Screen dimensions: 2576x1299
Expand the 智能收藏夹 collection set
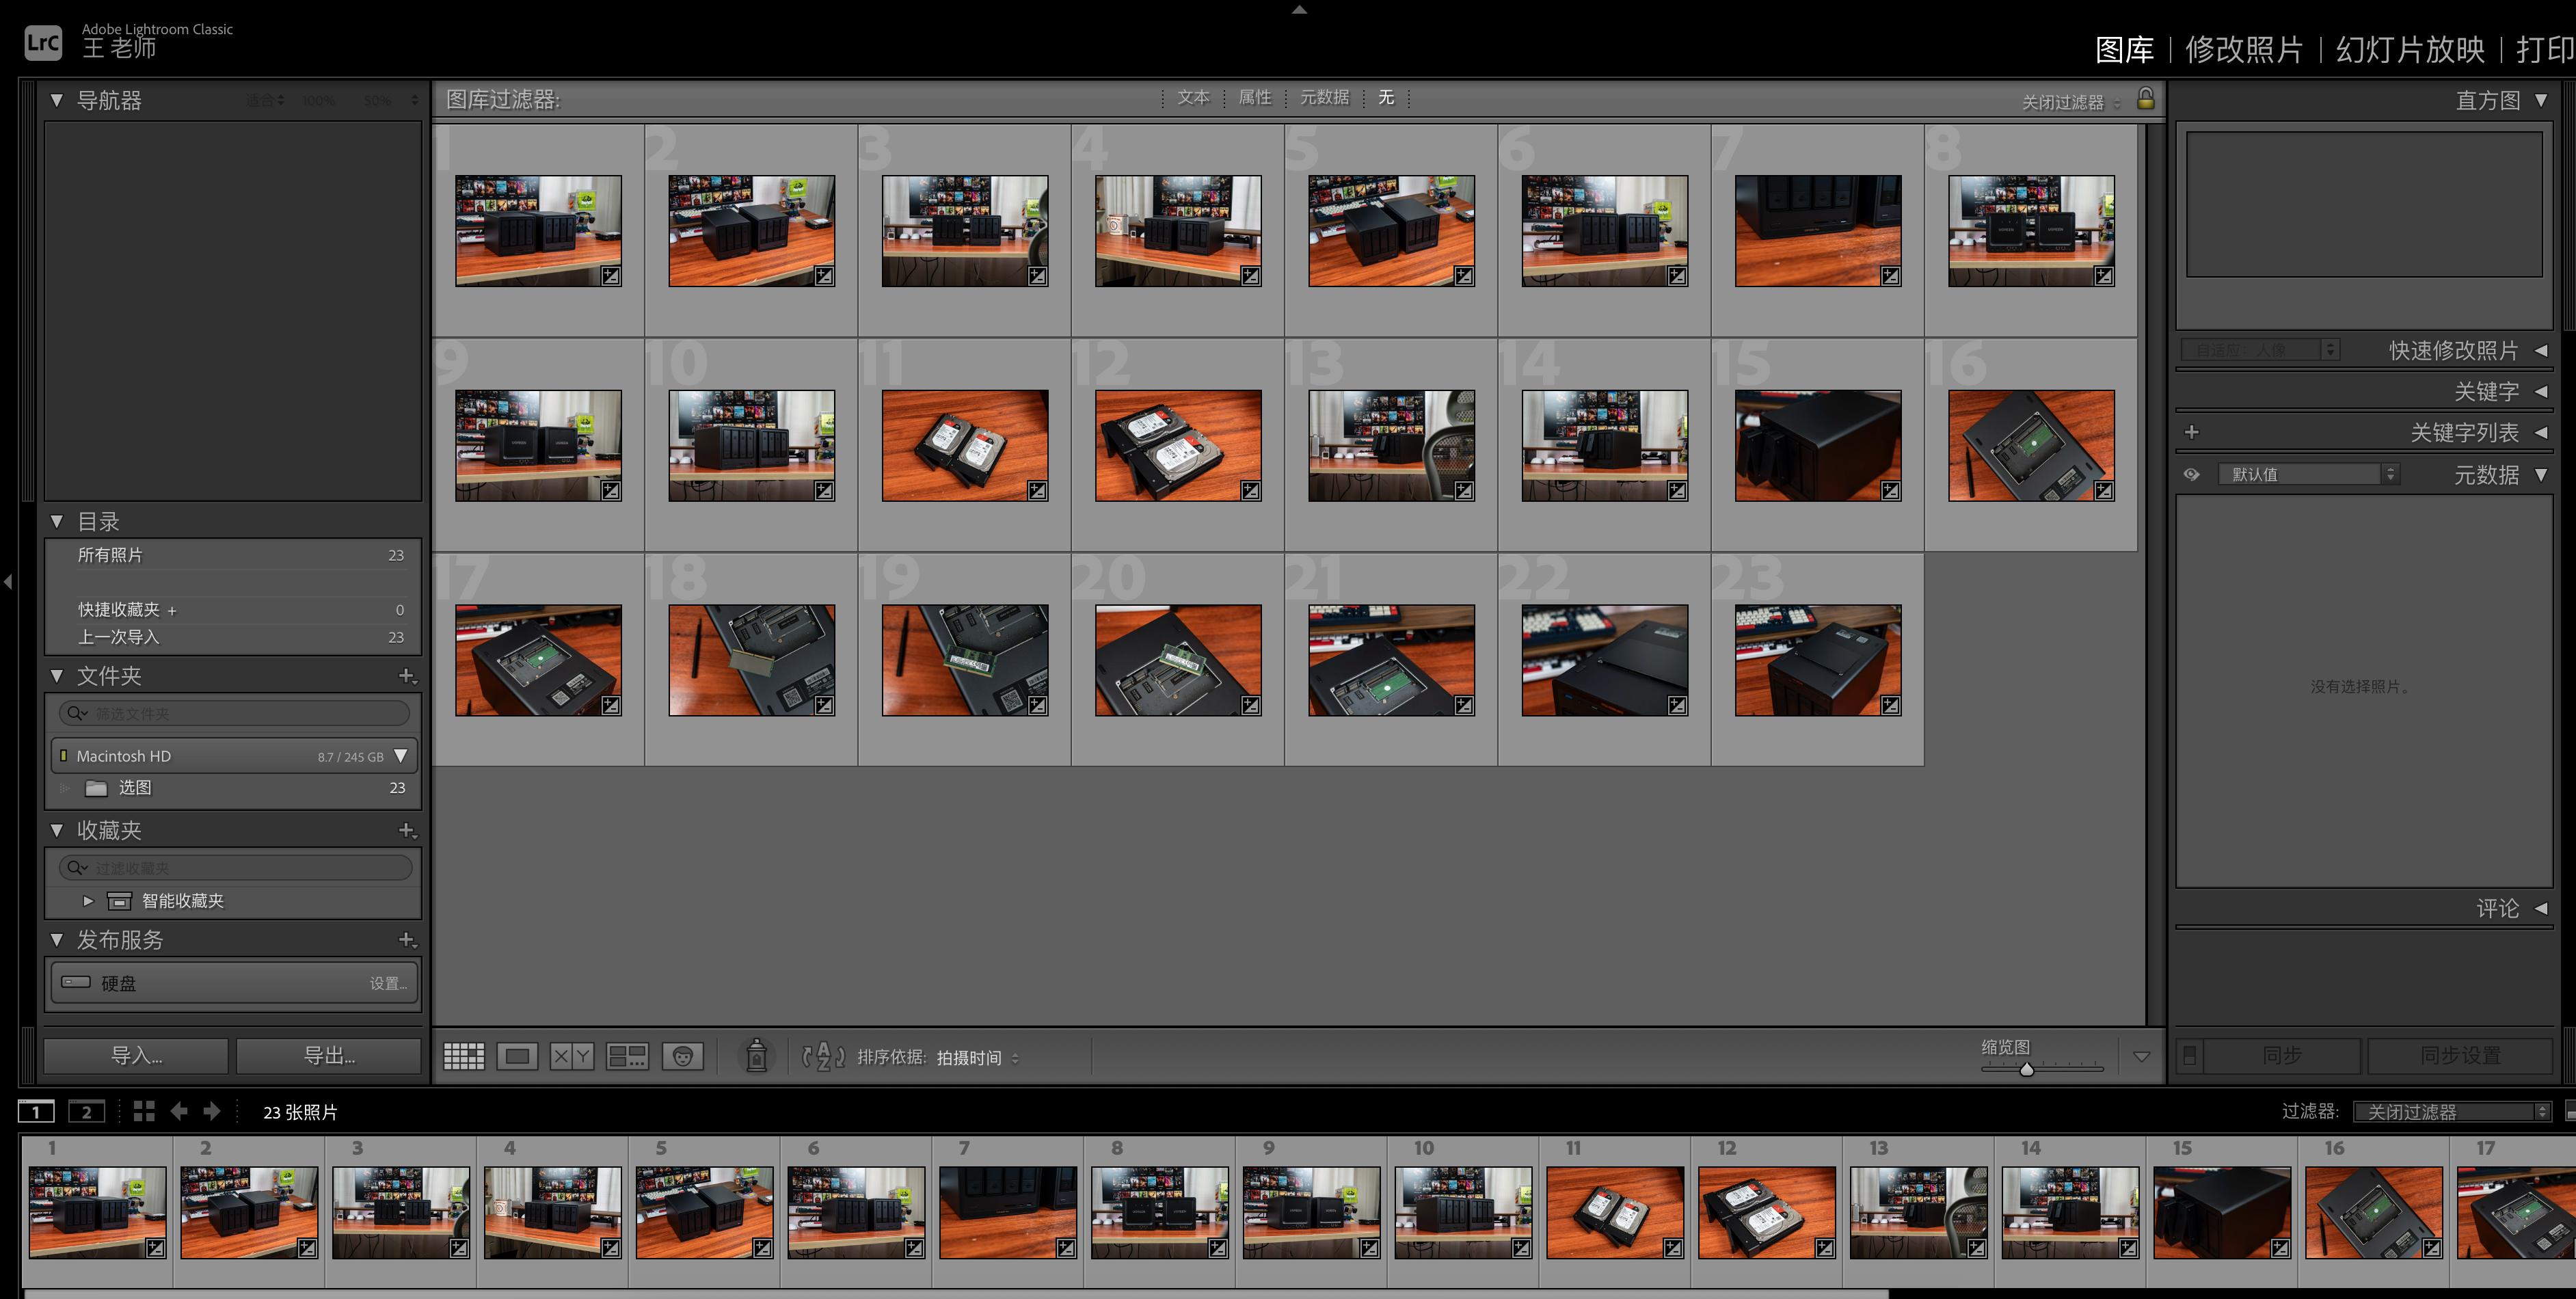click(88, 901)
